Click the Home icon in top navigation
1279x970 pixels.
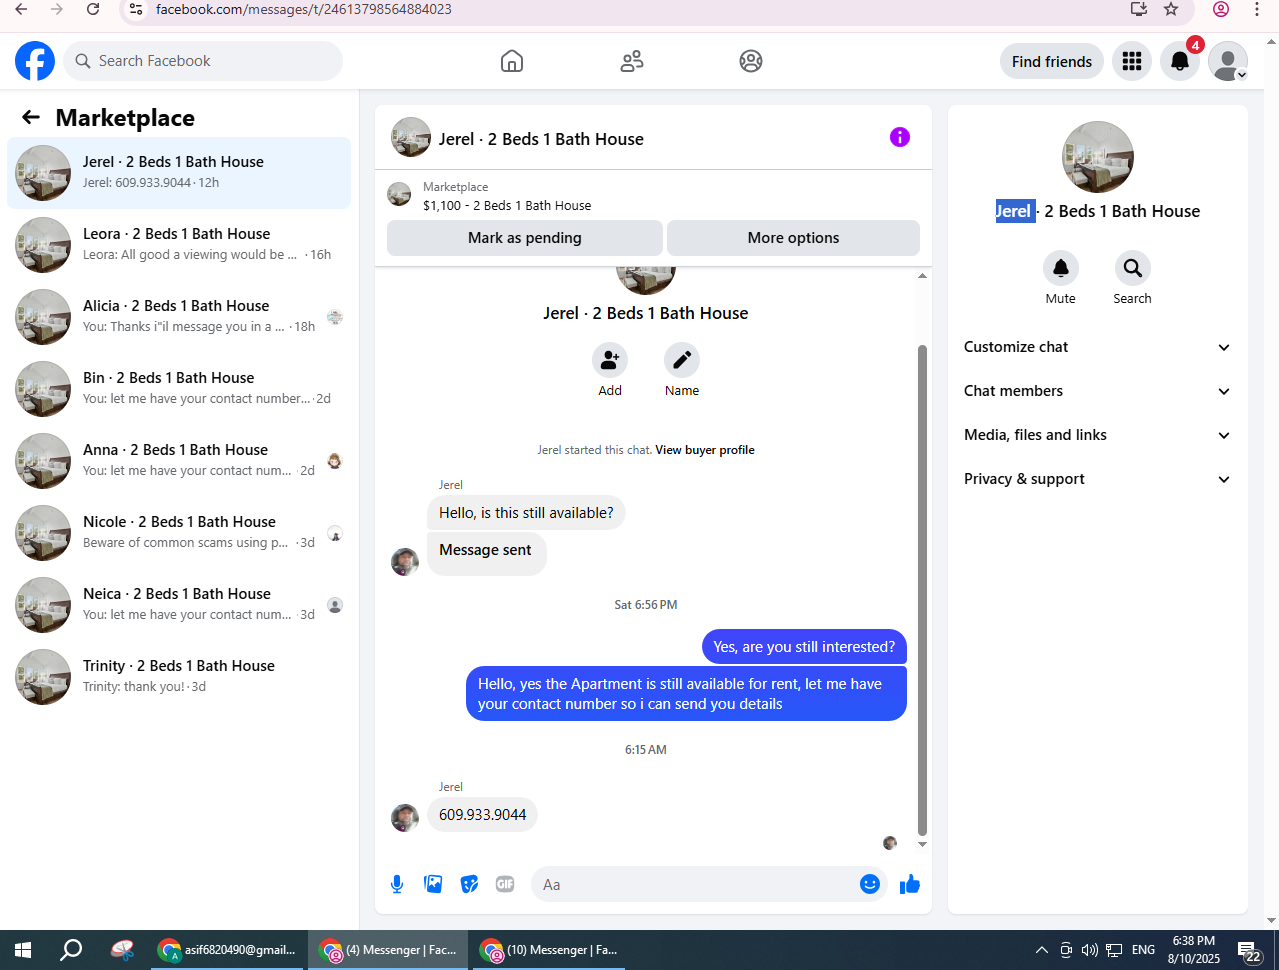point(512,61)
